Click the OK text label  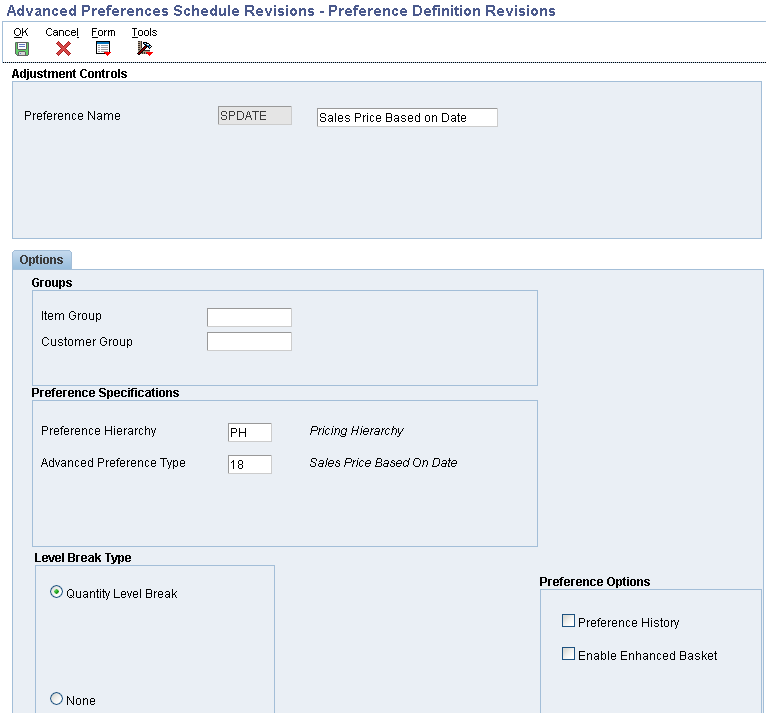click(x=21, y=32)
